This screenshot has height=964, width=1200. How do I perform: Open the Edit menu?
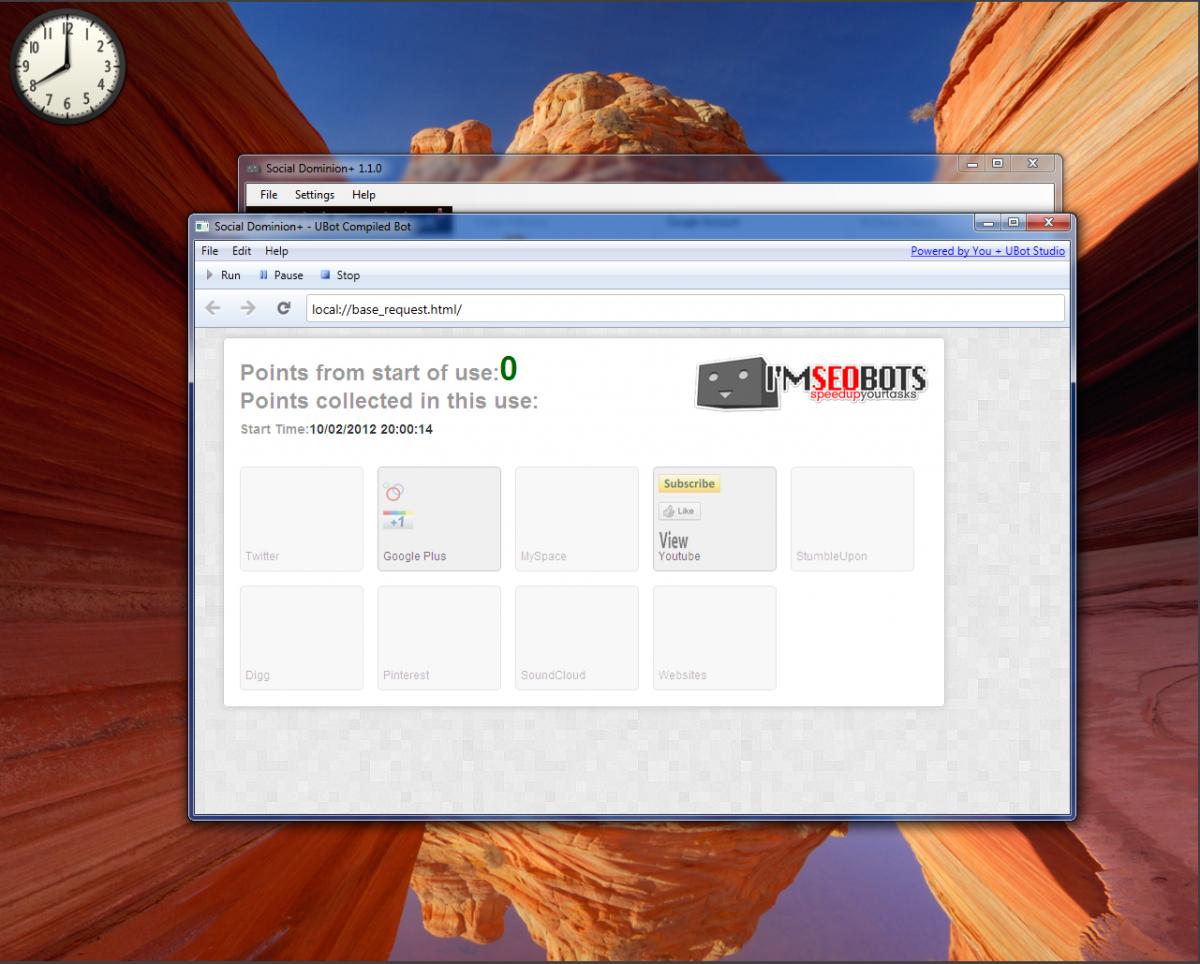click(x=242, y=251)
